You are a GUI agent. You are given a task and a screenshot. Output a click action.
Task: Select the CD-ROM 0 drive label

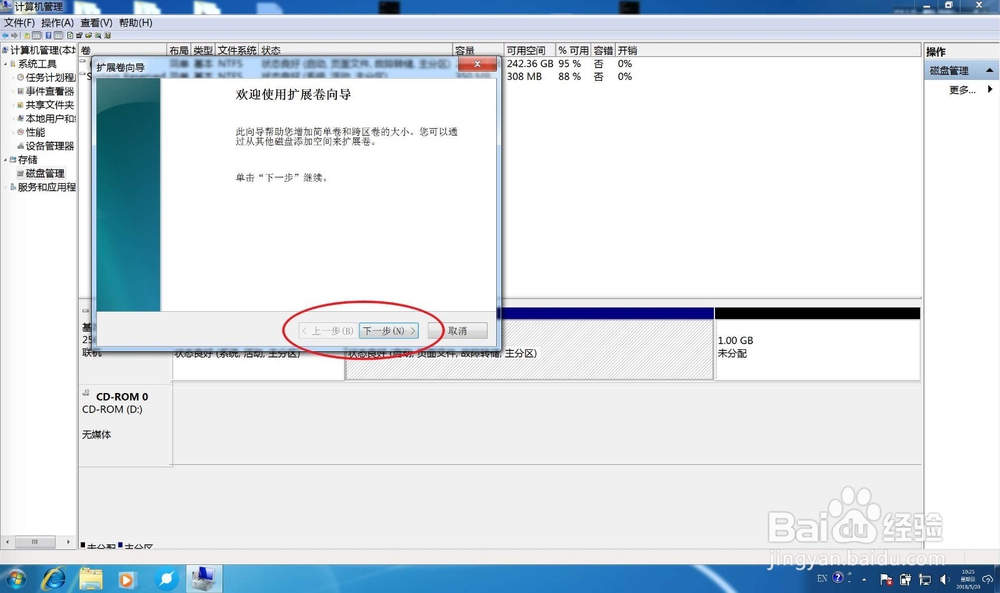(x=122, y=397)
